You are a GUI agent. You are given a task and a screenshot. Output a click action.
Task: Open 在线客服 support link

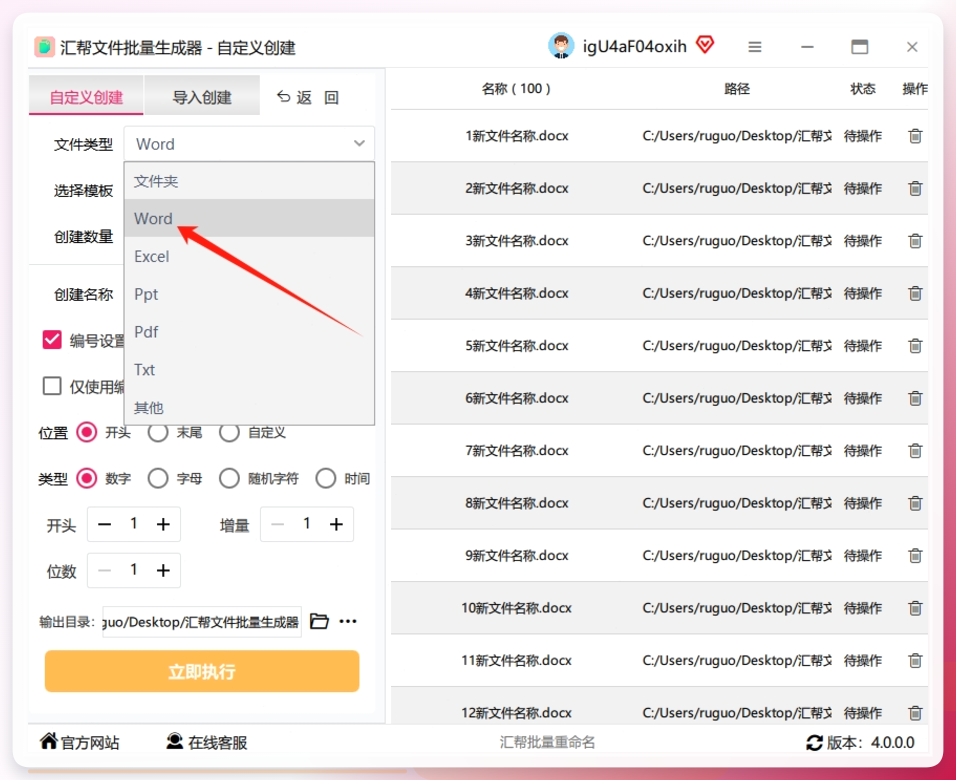[207, 742]
